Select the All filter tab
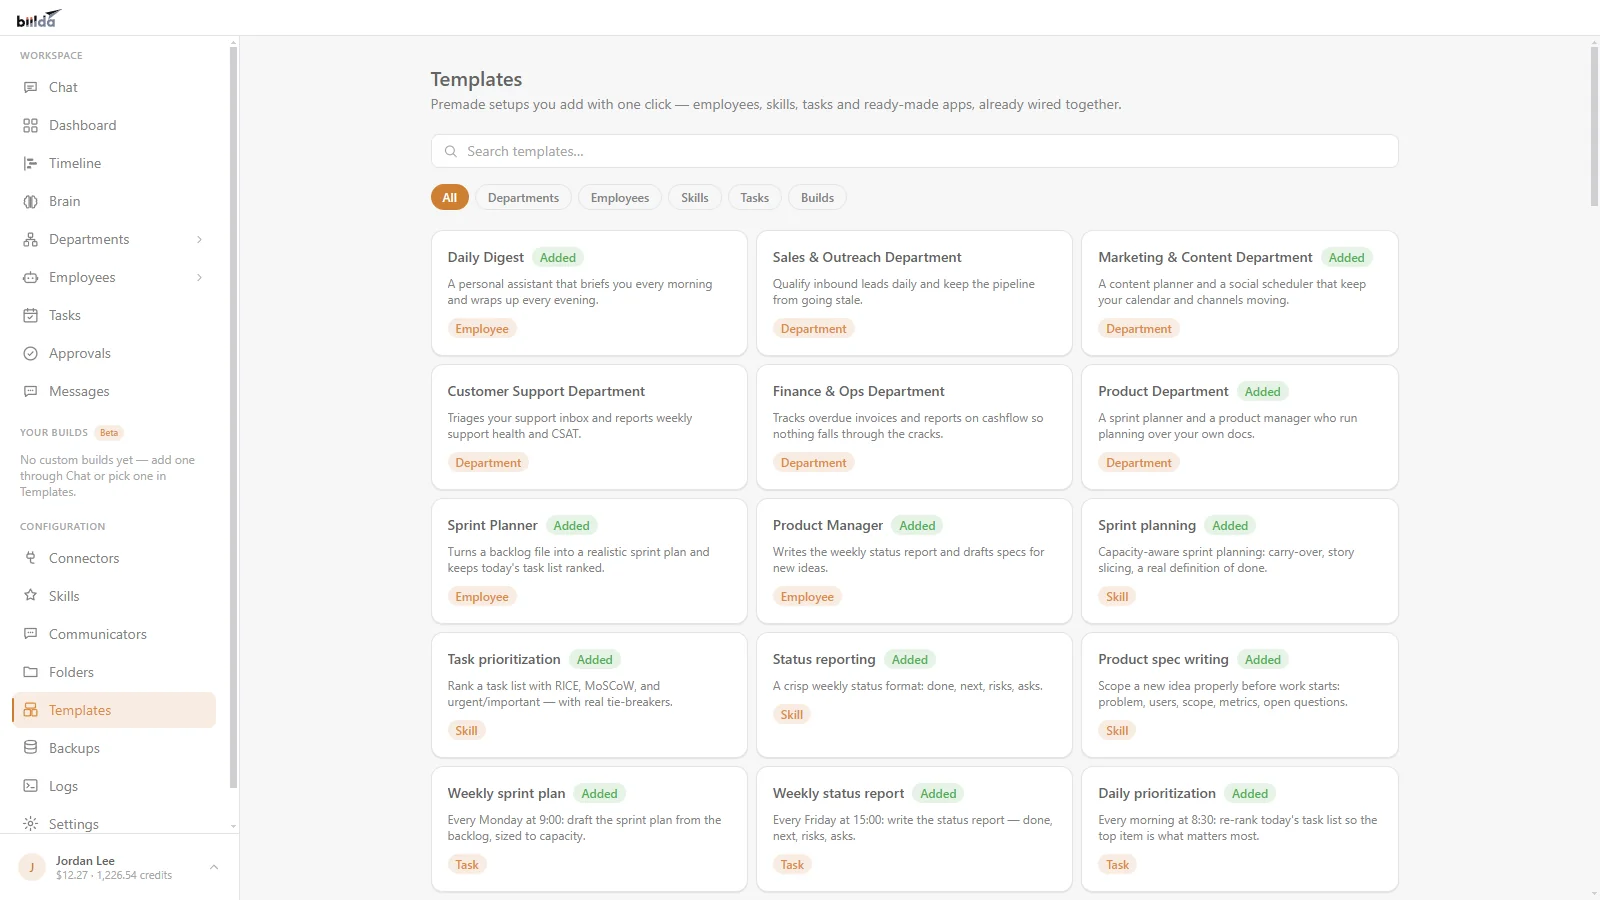Screen dimensions: 1600x900 coord(449,198)
